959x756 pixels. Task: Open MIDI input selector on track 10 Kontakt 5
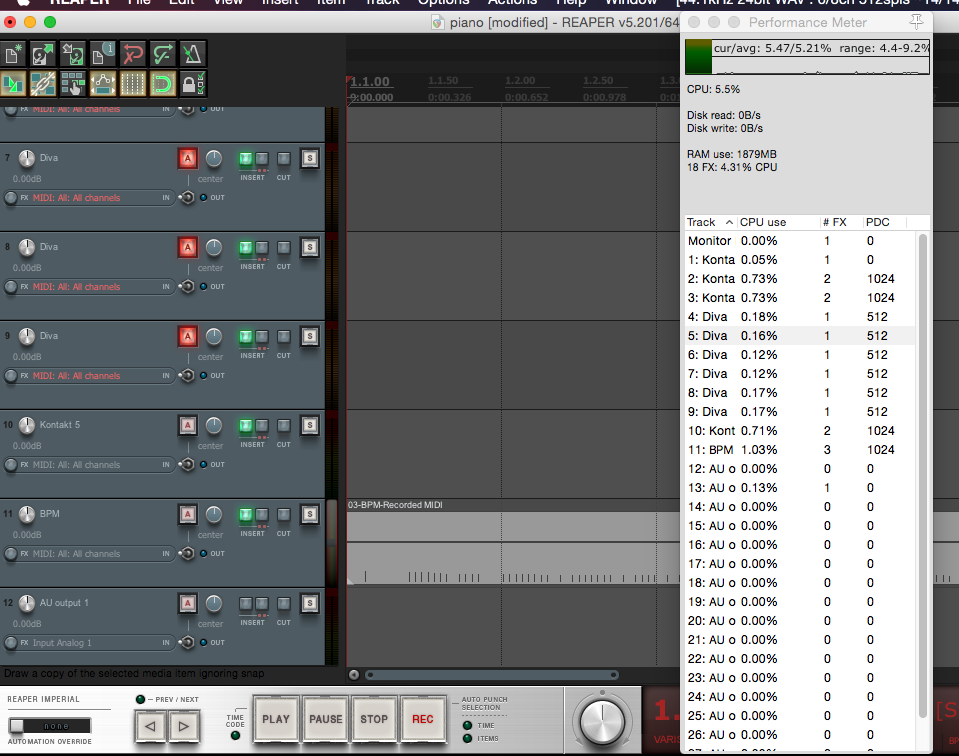click(x=76, y=465)
